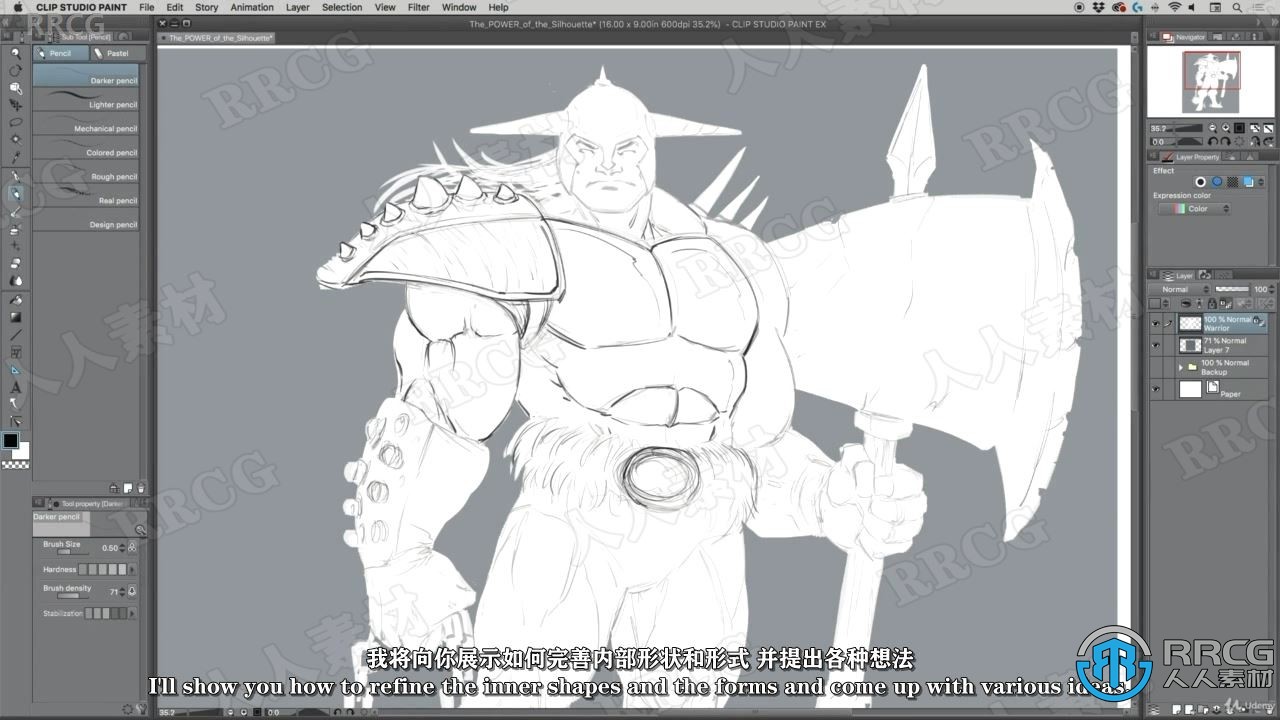Image resolution: width=1280 pixels, height=720 pixels.
Task: Open Brush density dynamics button
Action: pos(132,591)
